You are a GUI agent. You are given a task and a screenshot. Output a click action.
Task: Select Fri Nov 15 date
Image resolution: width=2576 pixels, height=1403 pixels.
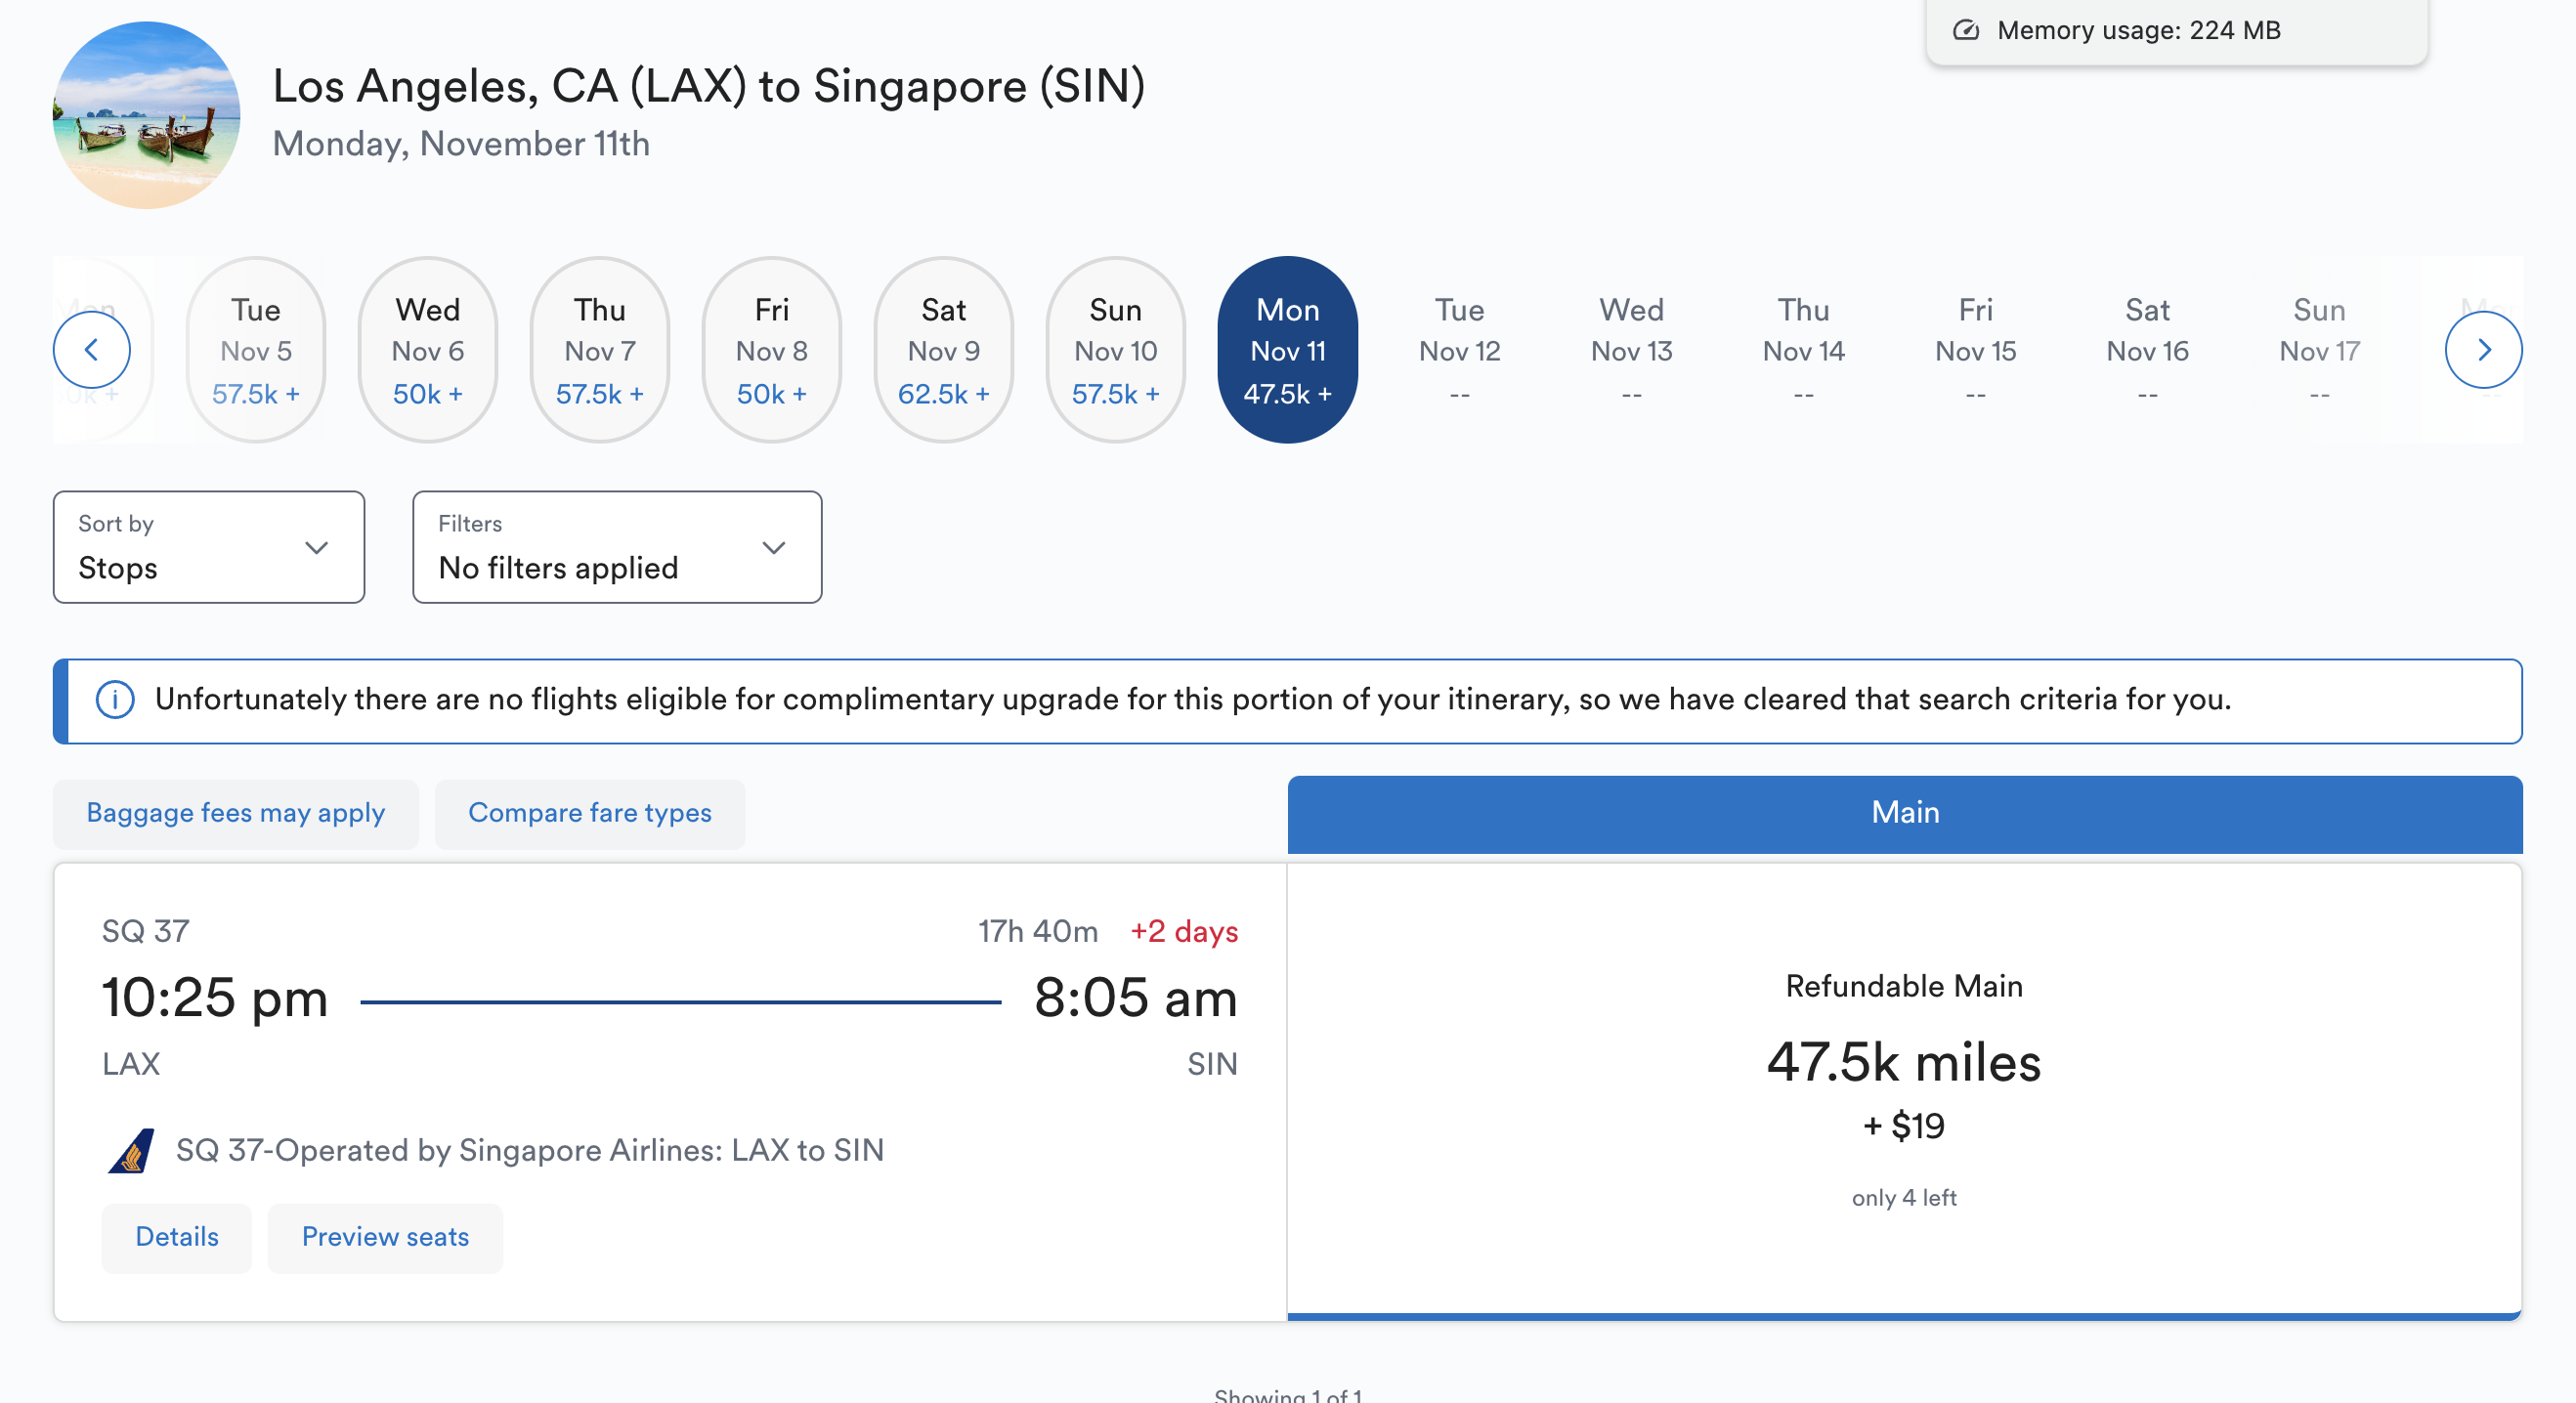pyautogui.click(x=1976, y=350)
